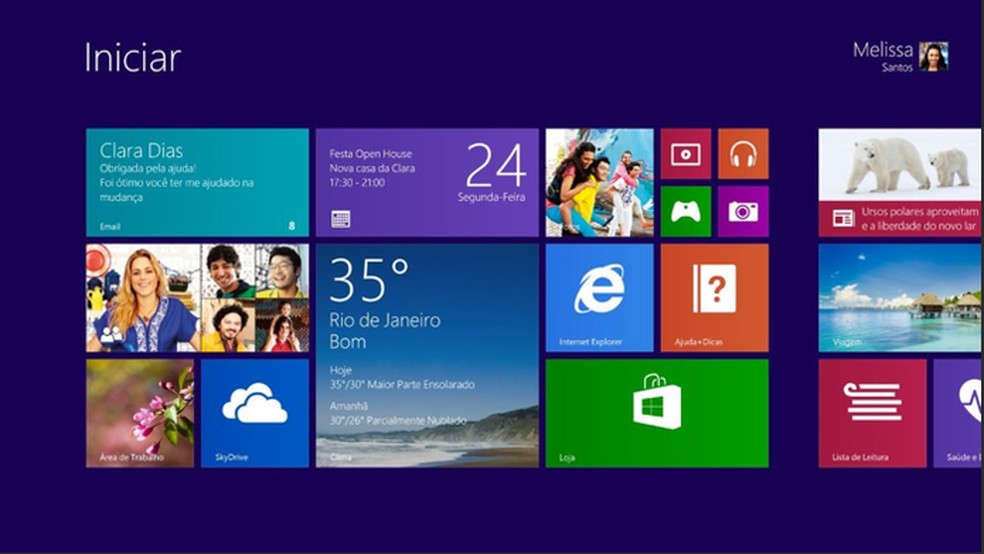The image size is (984, 554).
Task: Click the Ursos polares headline text
Action: pyautogui.click(x=921, y=219)
